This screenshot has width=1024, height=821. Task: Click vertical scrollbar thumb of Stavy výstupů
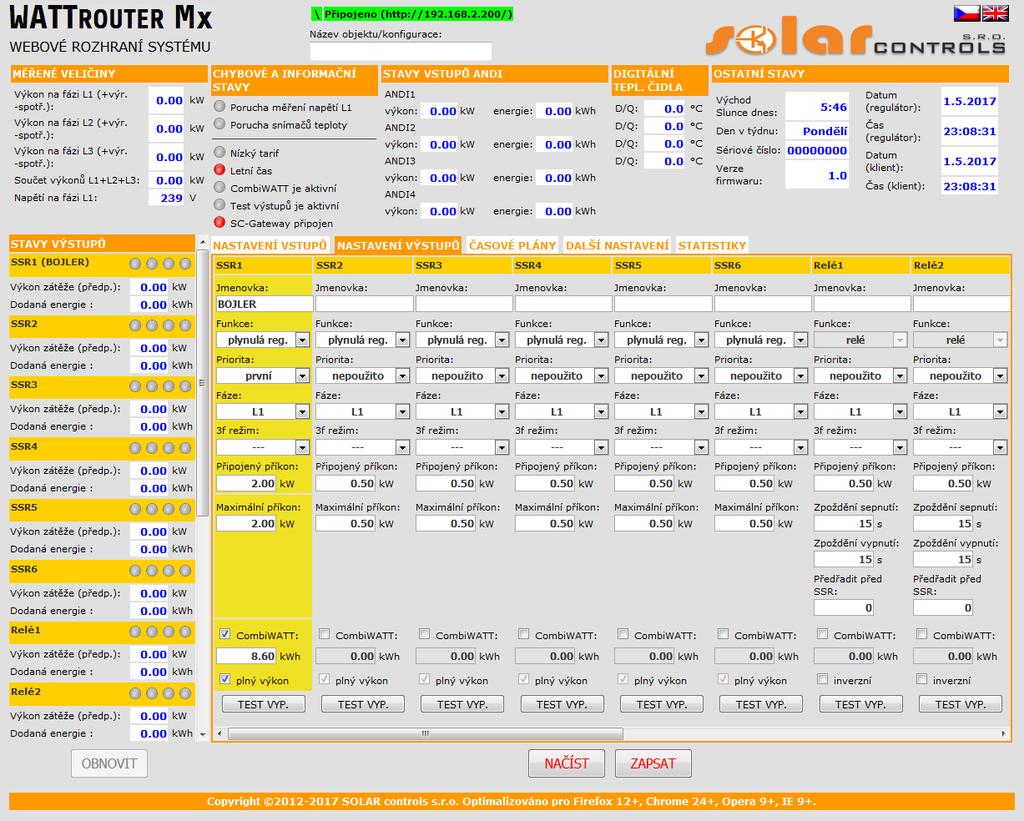(202, 382)
